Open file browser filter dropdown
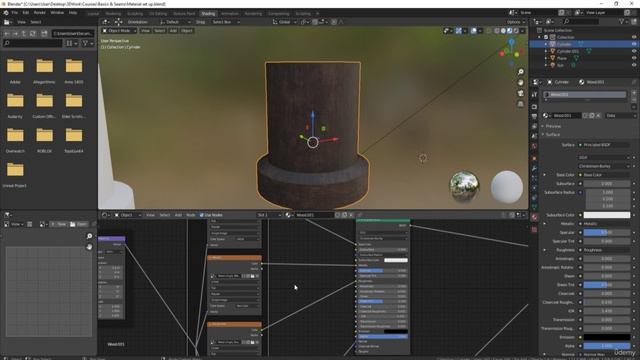Screen dimensions: 640x360 [x=88, y=43]
